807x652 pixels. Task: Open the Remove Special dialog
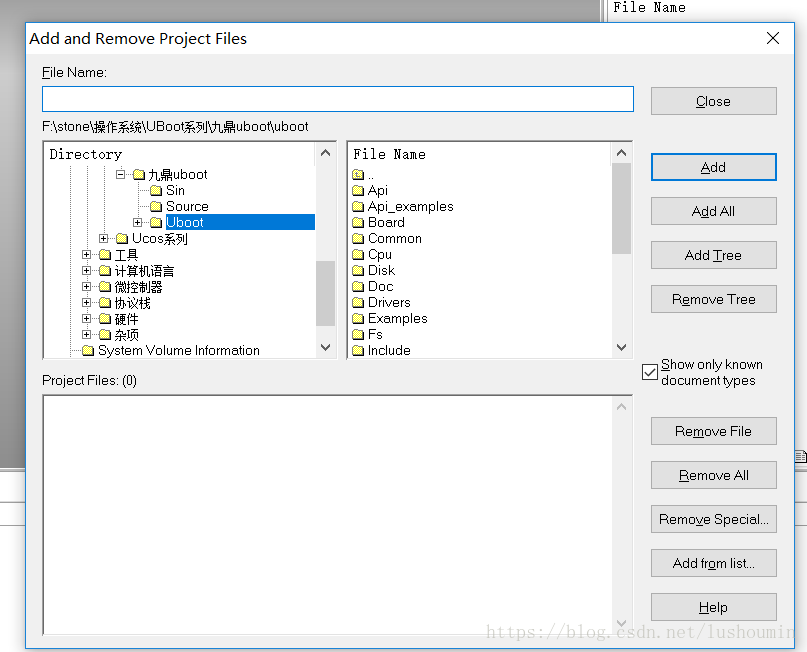pos(713,519)
